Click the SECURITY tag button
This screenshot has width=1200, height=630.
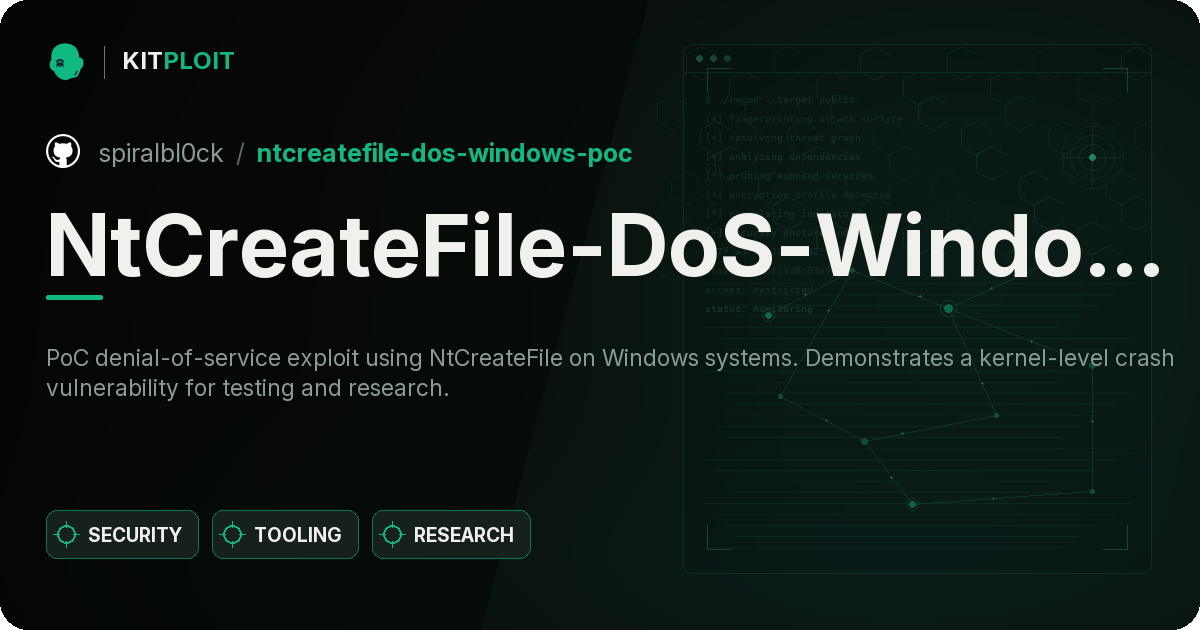click(122, 535)
